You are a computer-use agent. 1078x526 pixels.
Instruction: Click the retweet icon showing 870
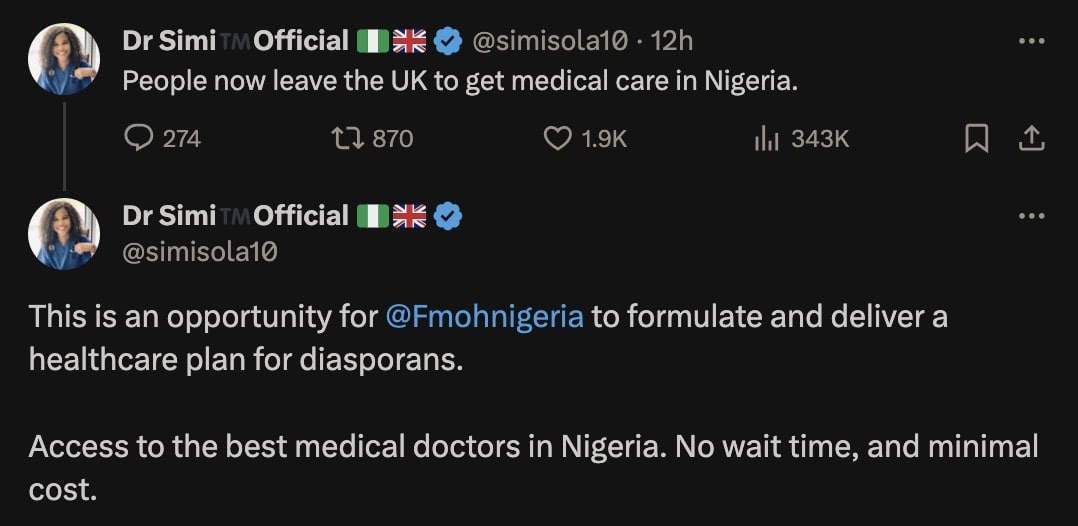point(342,139)
